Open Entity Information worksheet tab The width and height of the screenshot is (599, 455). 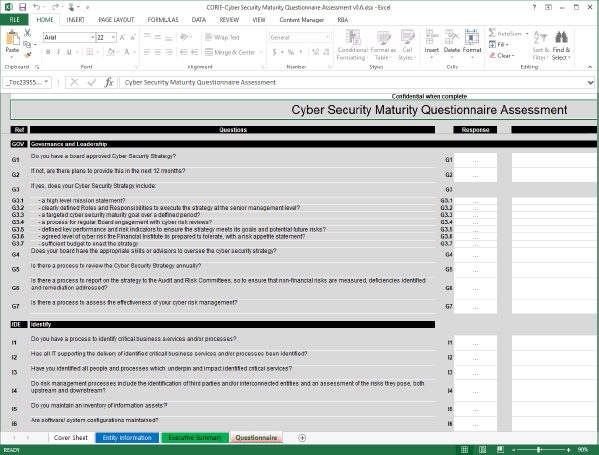[x=127, y=438]
